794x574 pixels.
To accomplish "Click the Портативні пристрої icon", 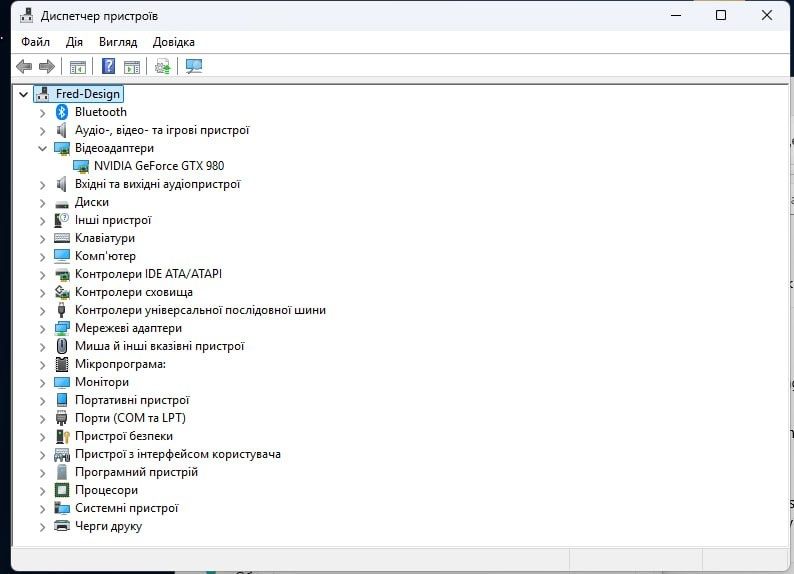I will (x=62, y=400).
